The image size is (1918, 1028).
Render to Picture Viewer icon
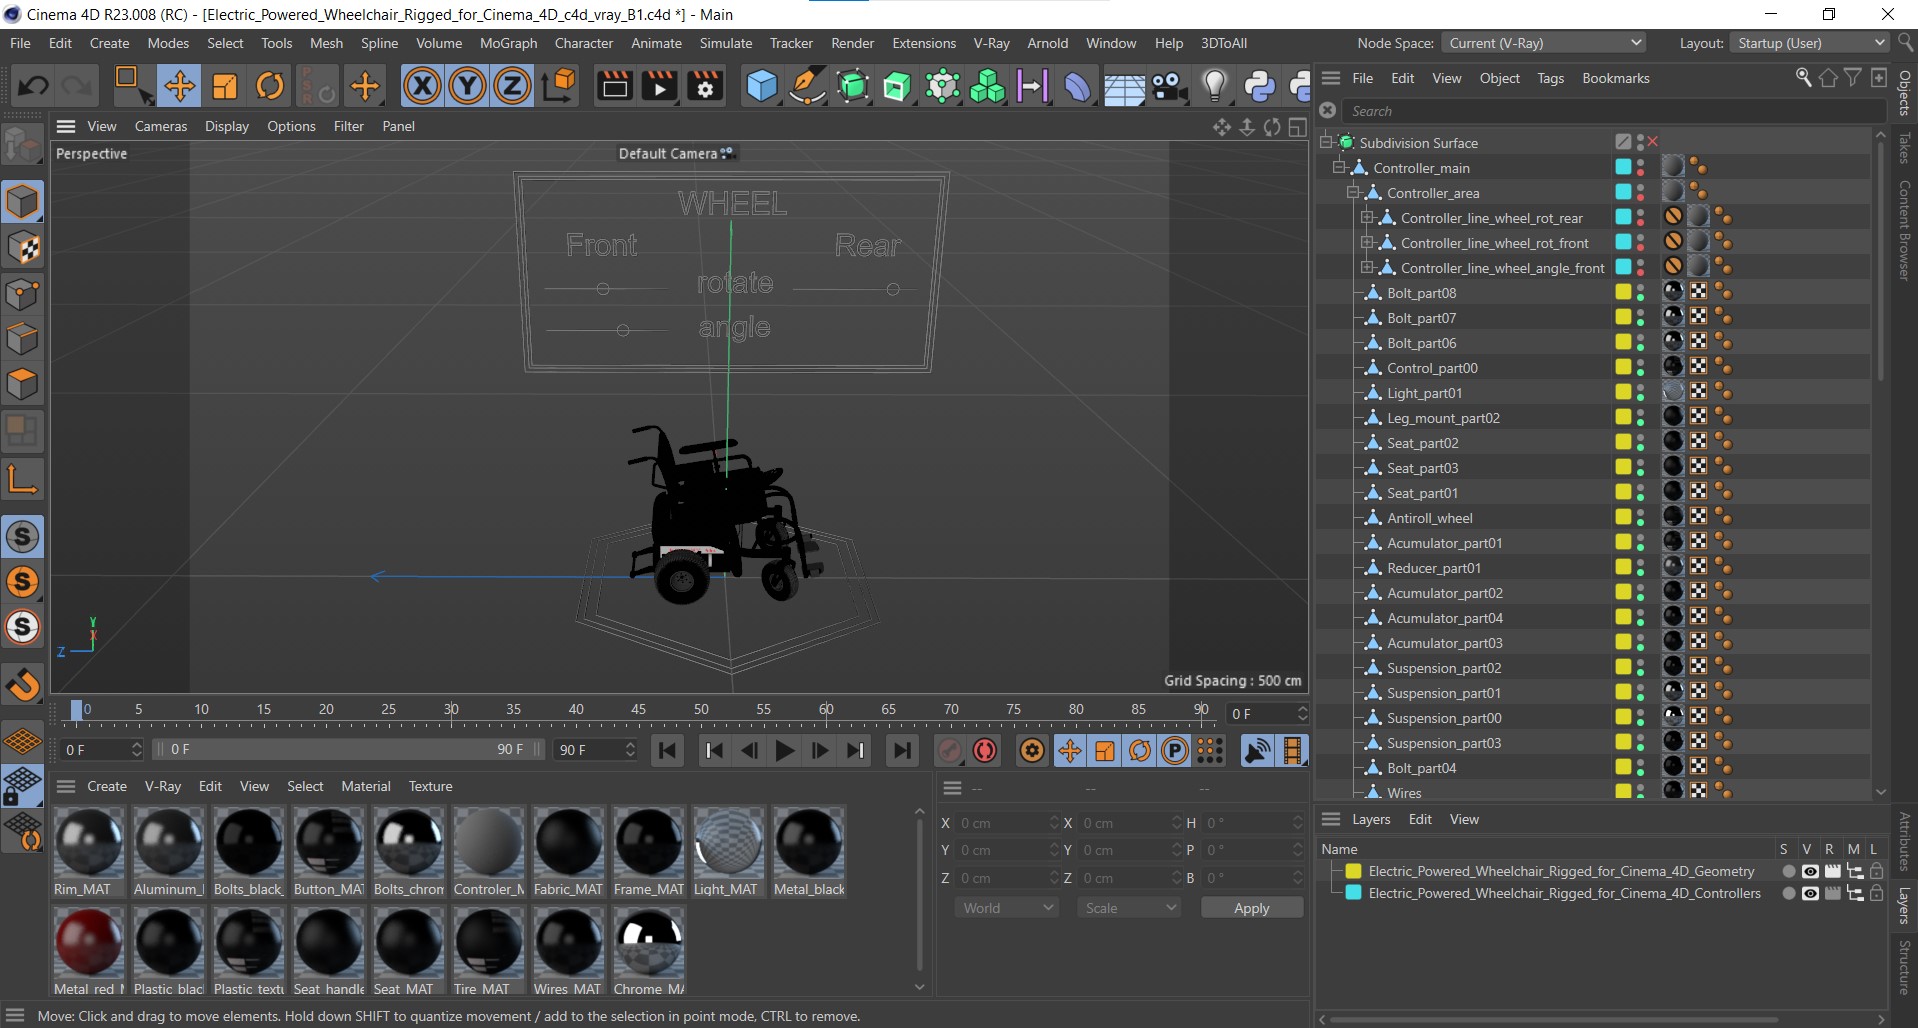tap(659, 86)
